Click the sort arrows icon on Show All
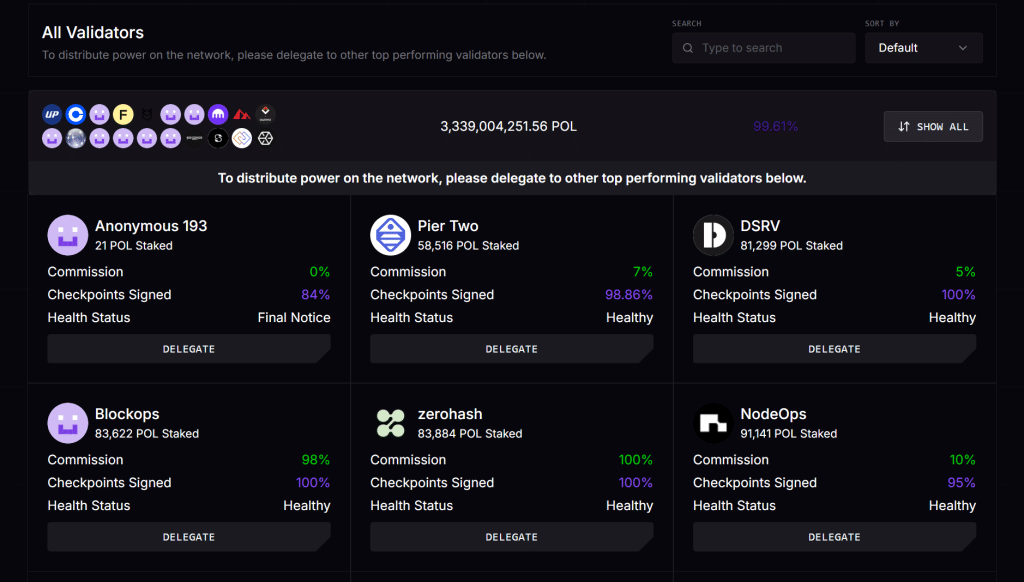 pyautogui.click(x=904, y=127)
